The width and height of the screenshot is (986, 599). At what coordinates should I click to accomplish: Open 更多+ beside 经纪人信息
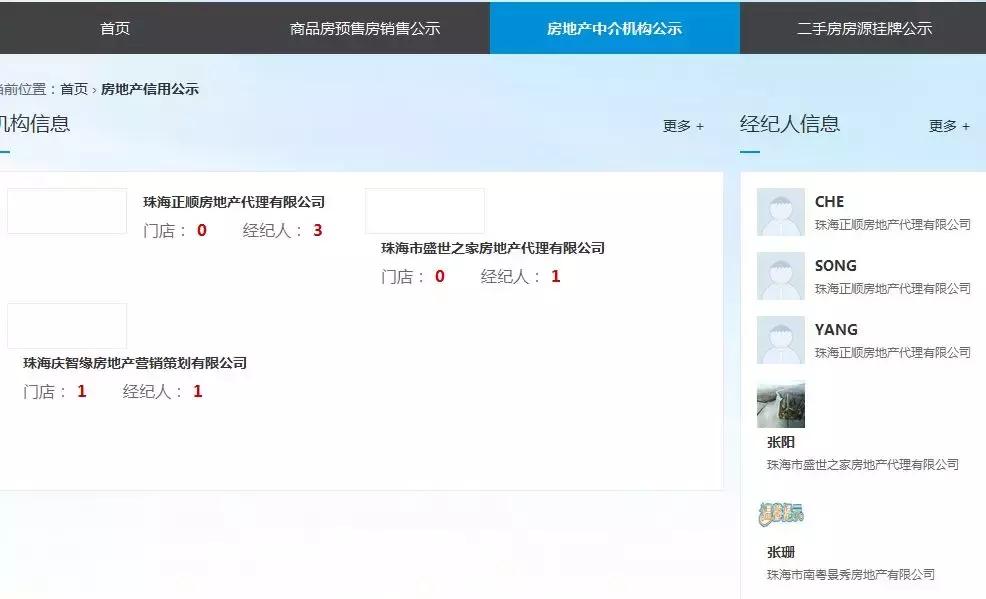(x=947, y=126)
